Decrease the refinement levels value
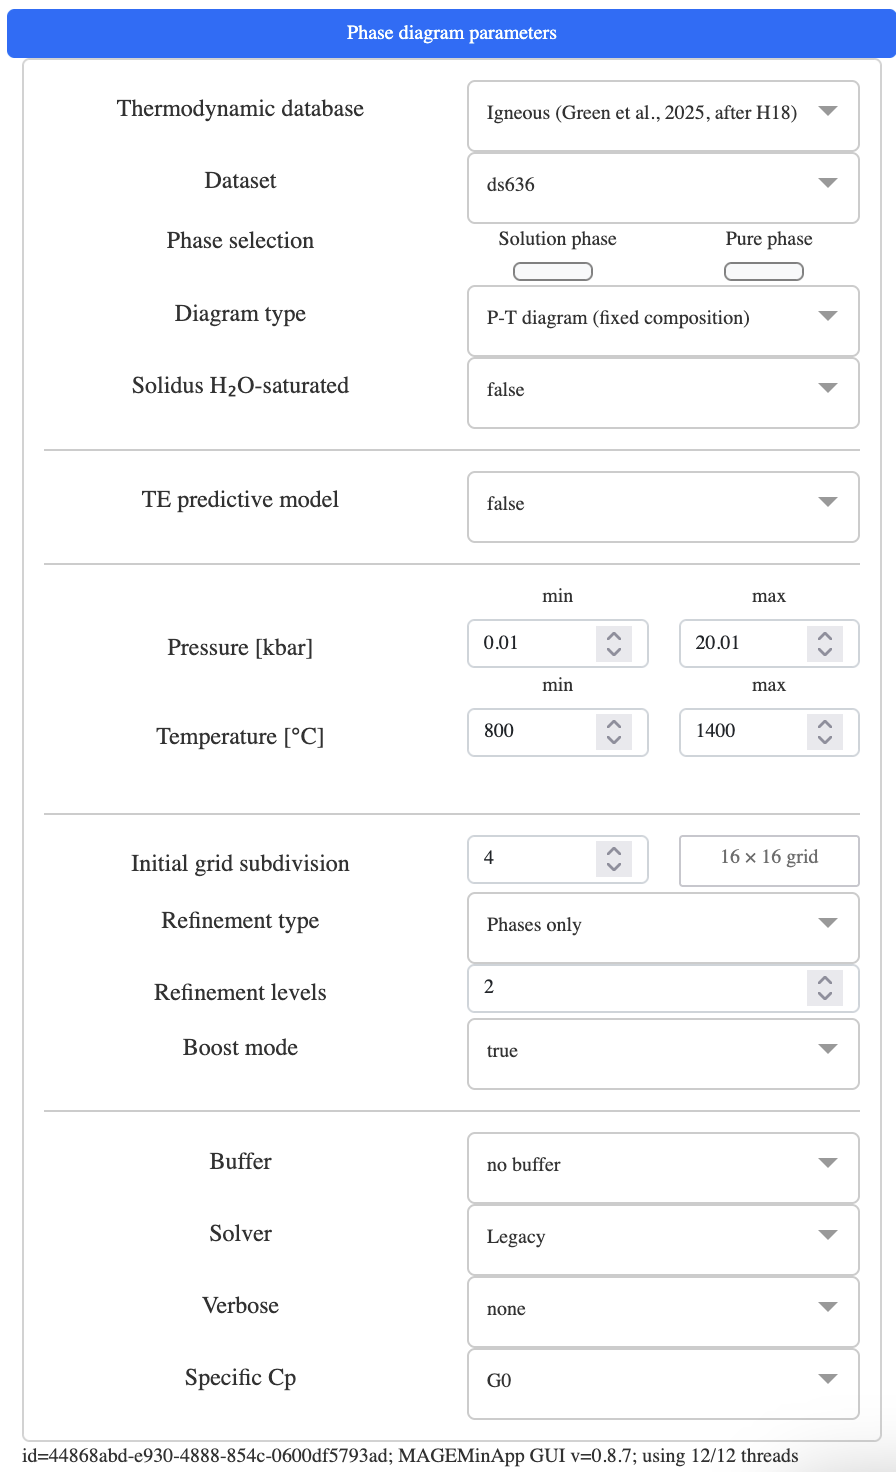896x1472 pixels. coord(825,996)
